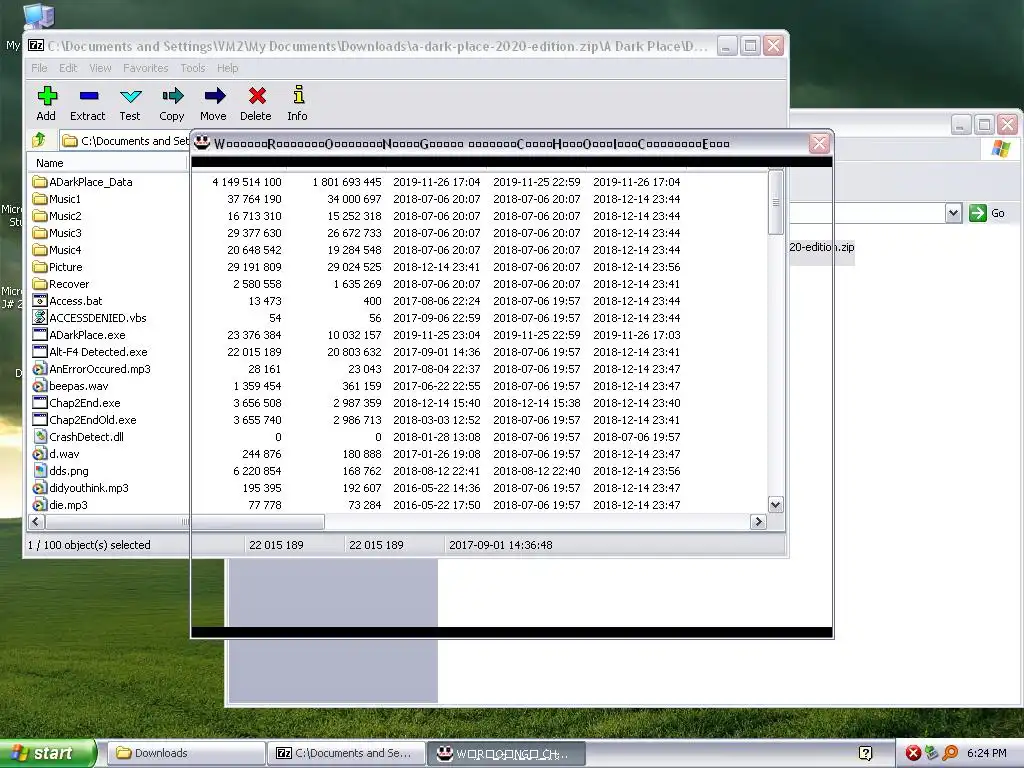Image resolution: width=1024 pixels, height=768 pixels.
Task: Click the Add toolbar icon
Action: pyautogui.click(x=46, y=97)
